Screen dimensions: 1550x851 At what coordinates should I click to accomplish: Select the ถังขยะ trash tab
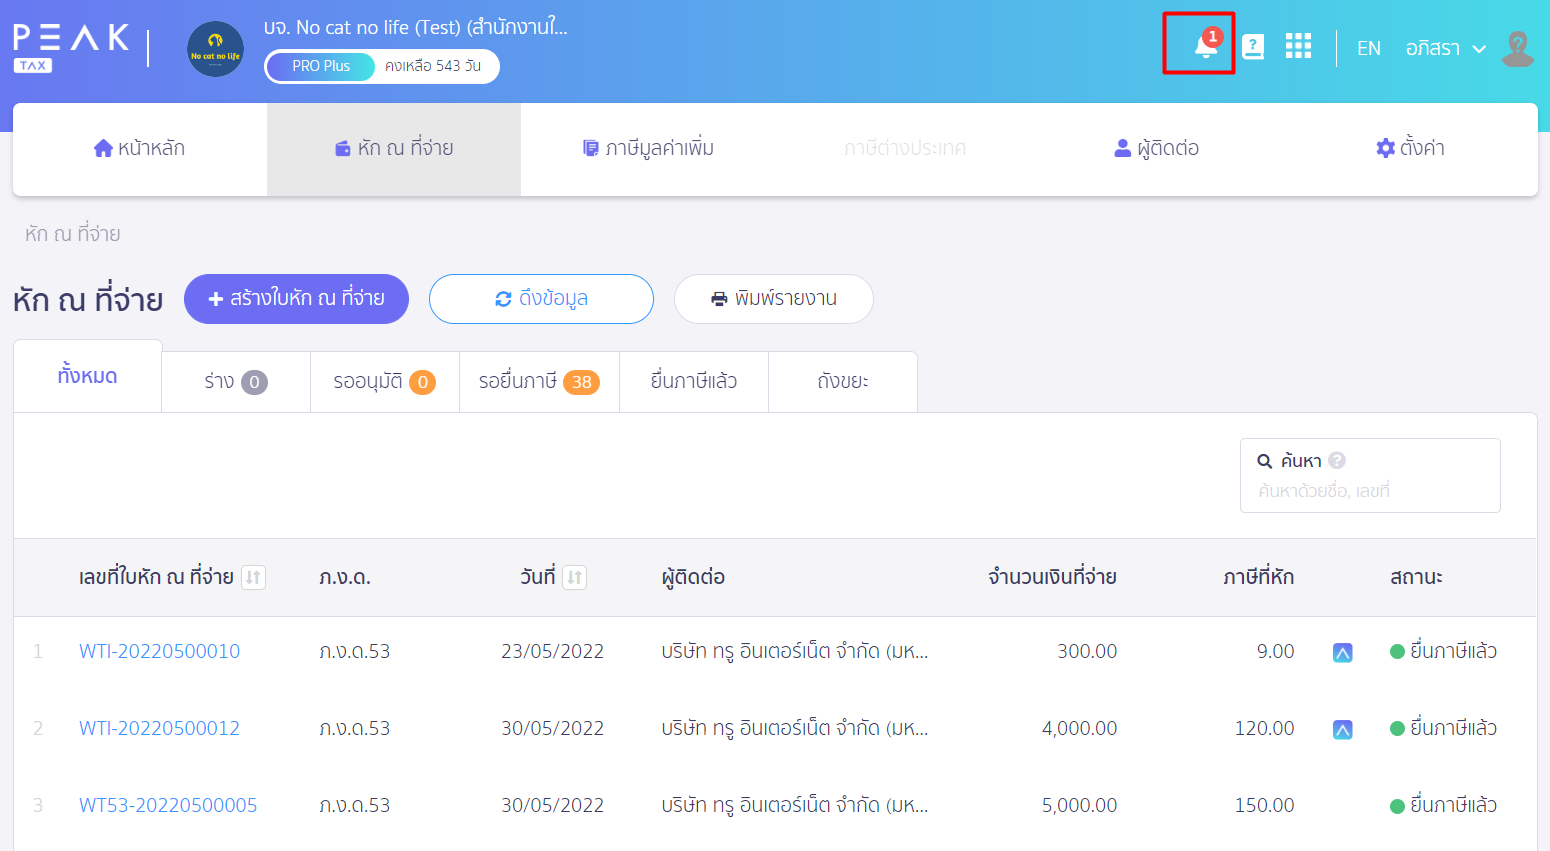(x=843, y=381)
